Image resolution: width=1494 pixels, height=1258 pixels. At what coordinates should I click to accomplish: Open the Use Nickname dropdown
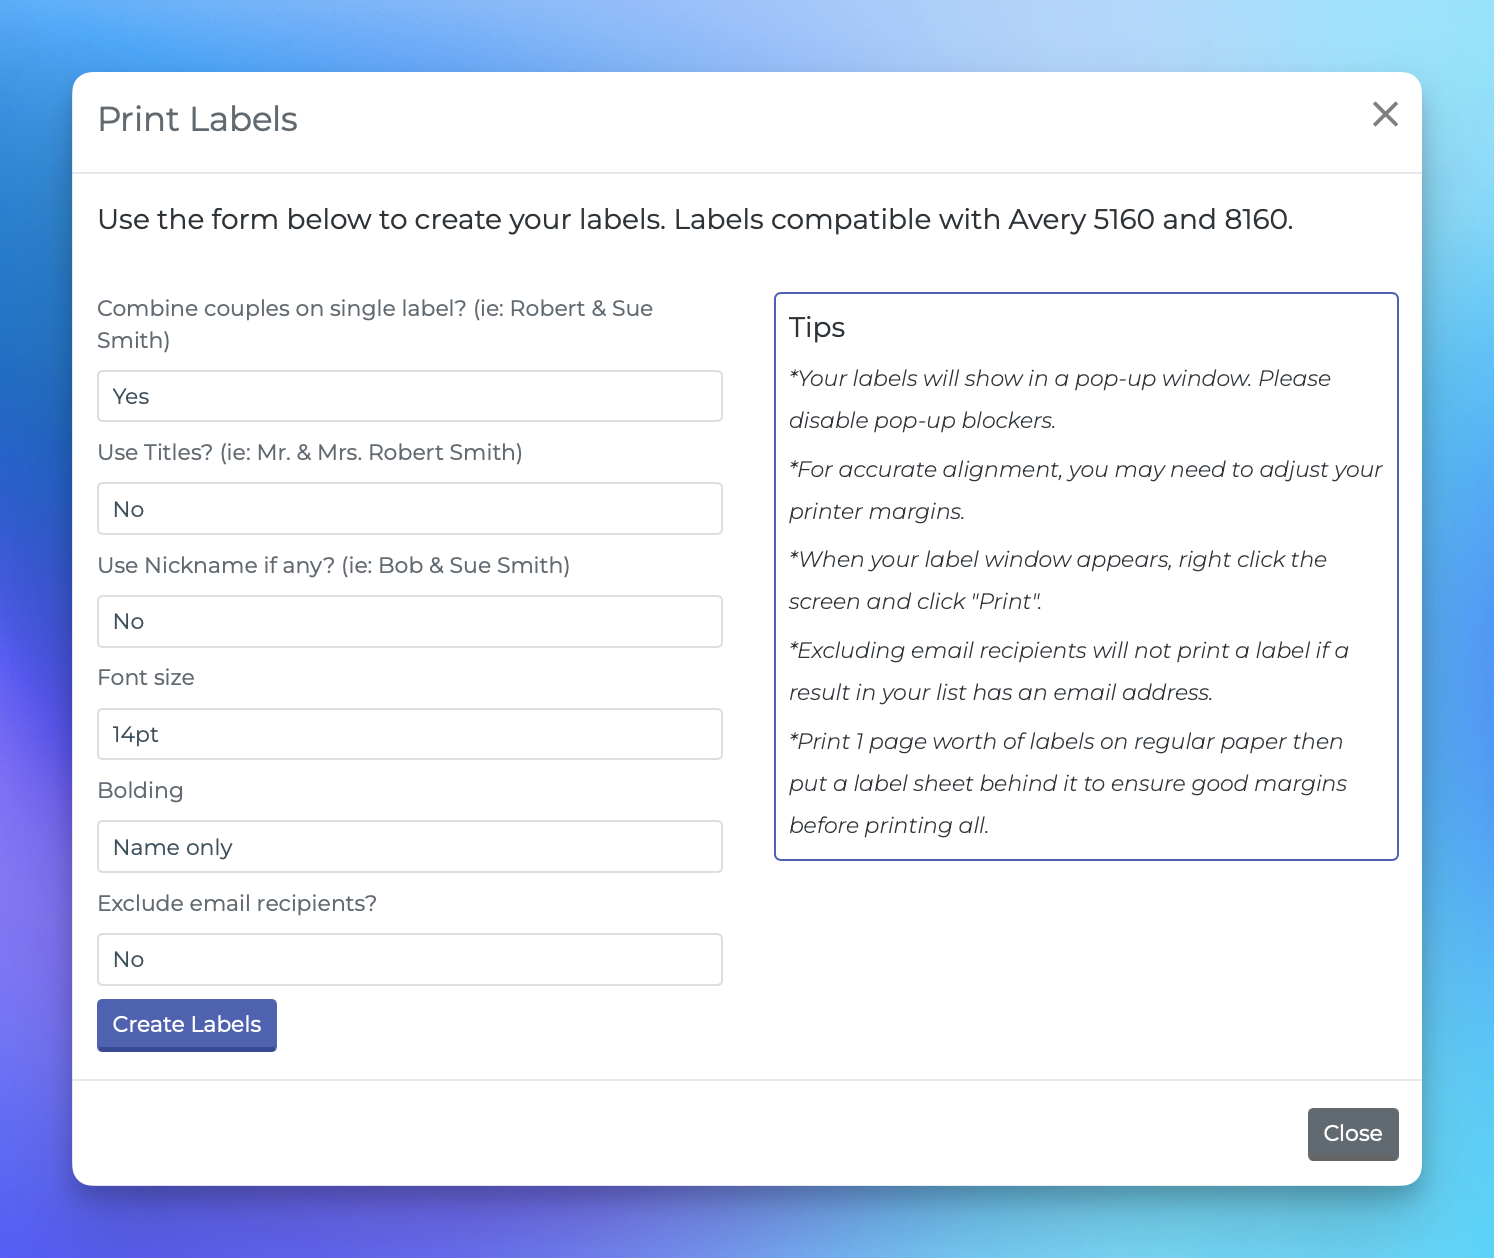[410, 621]
